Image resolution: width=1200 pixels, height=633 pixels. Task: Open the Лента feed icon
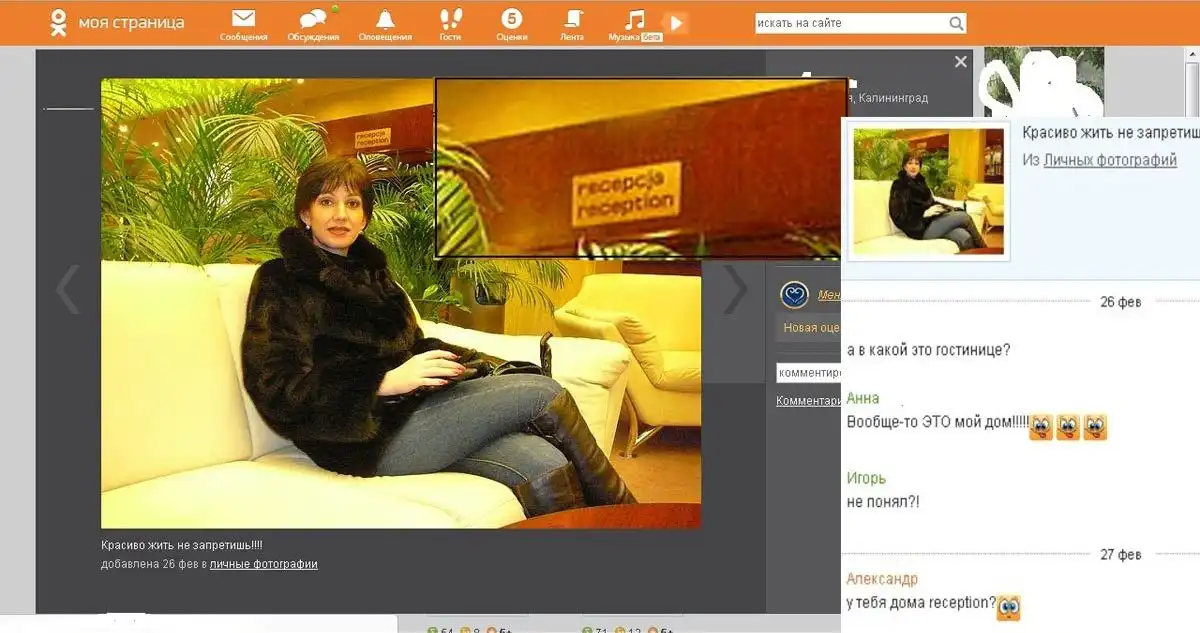click(x=573, y=19)
